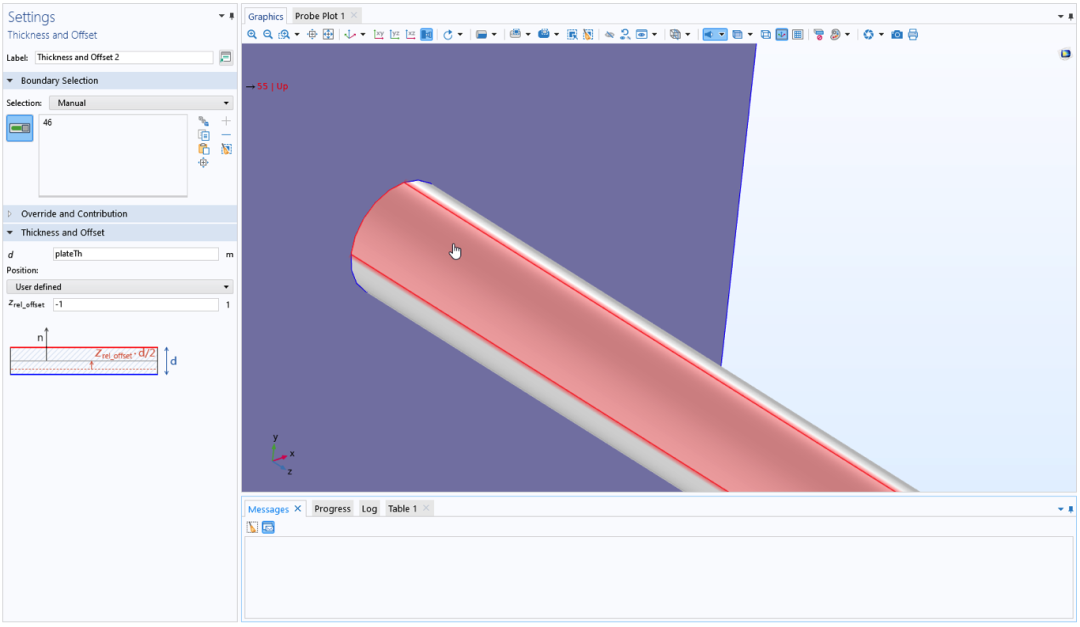Click the Label text field
Image resolution: width=1080 pixels, height=627 pixels.
point(124,57)
